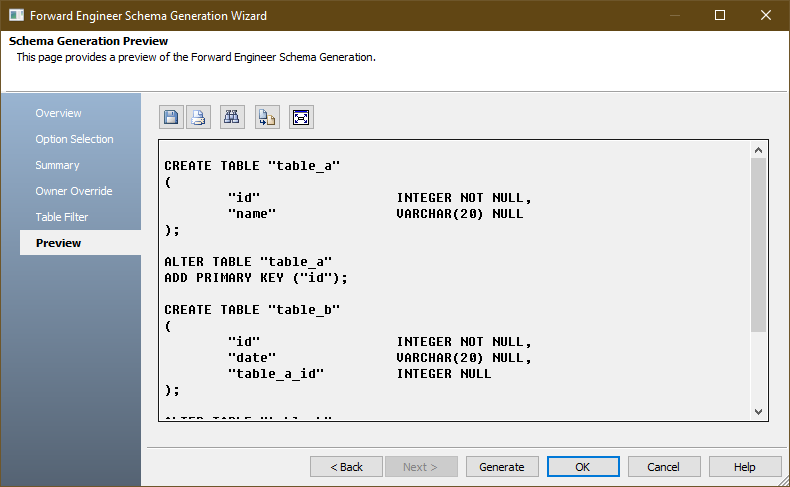Open the Option Selection page
790x487 pixels.
pyautogui.click(x=75, y=139)
